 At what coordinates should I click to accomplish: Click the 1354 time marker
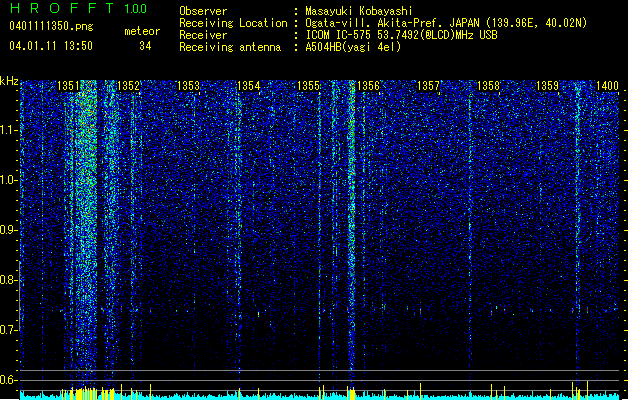pyautogui.click(x=248, y=85)
